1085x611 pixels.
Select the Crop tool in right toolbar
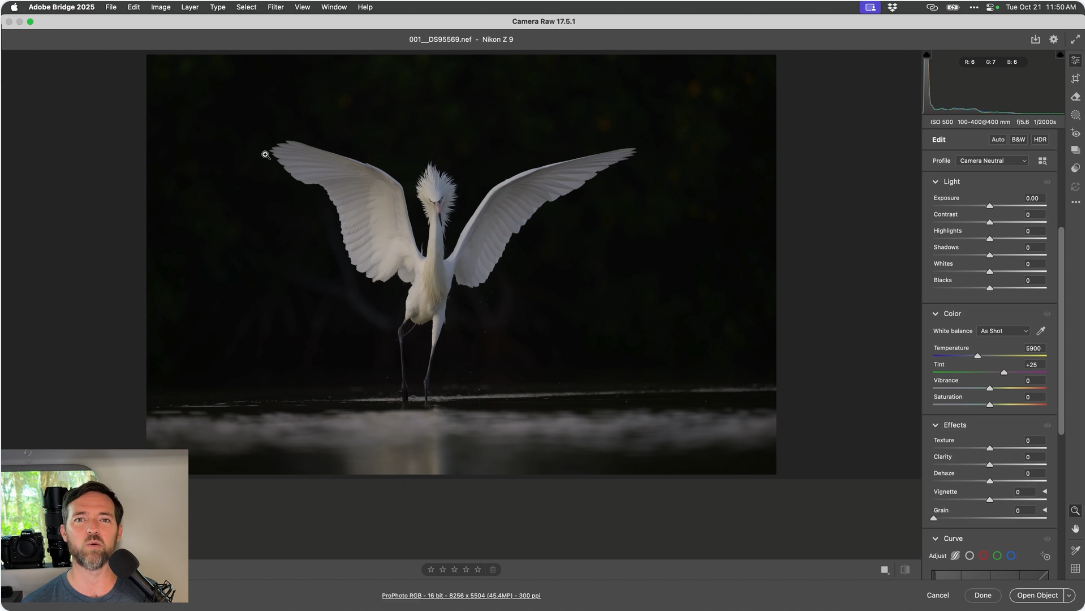(1075, 79)
